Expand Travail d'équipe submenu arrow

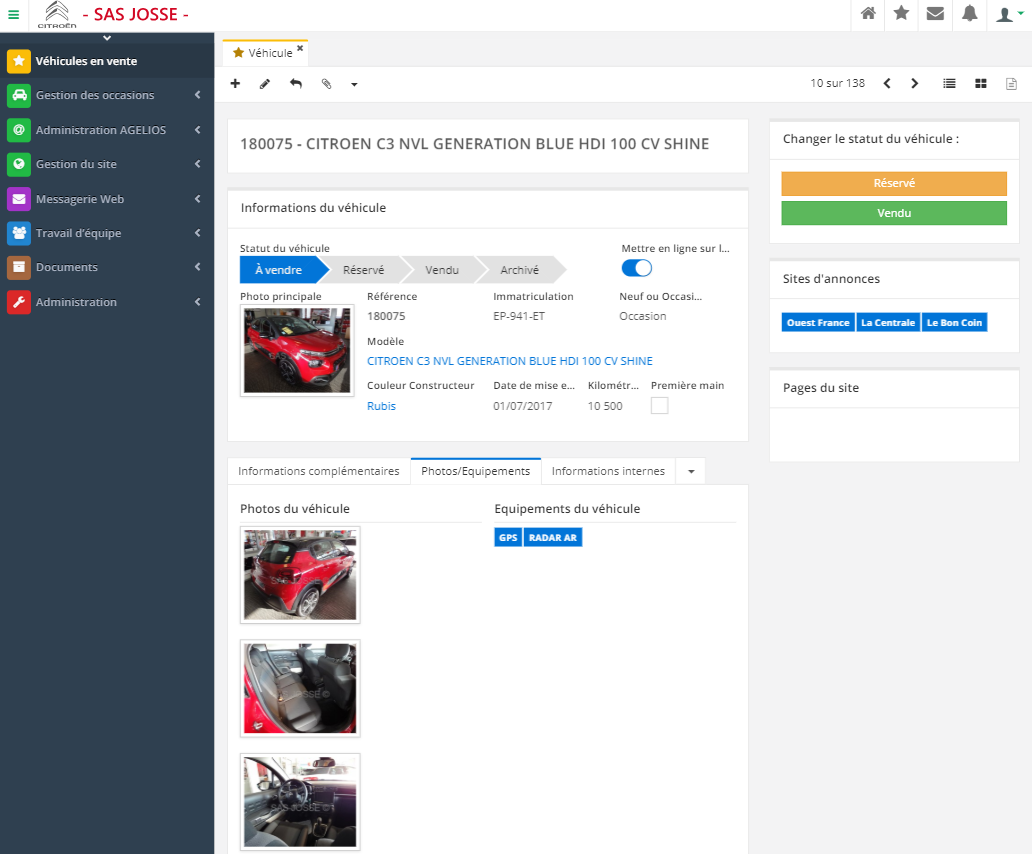pos(197,233)
